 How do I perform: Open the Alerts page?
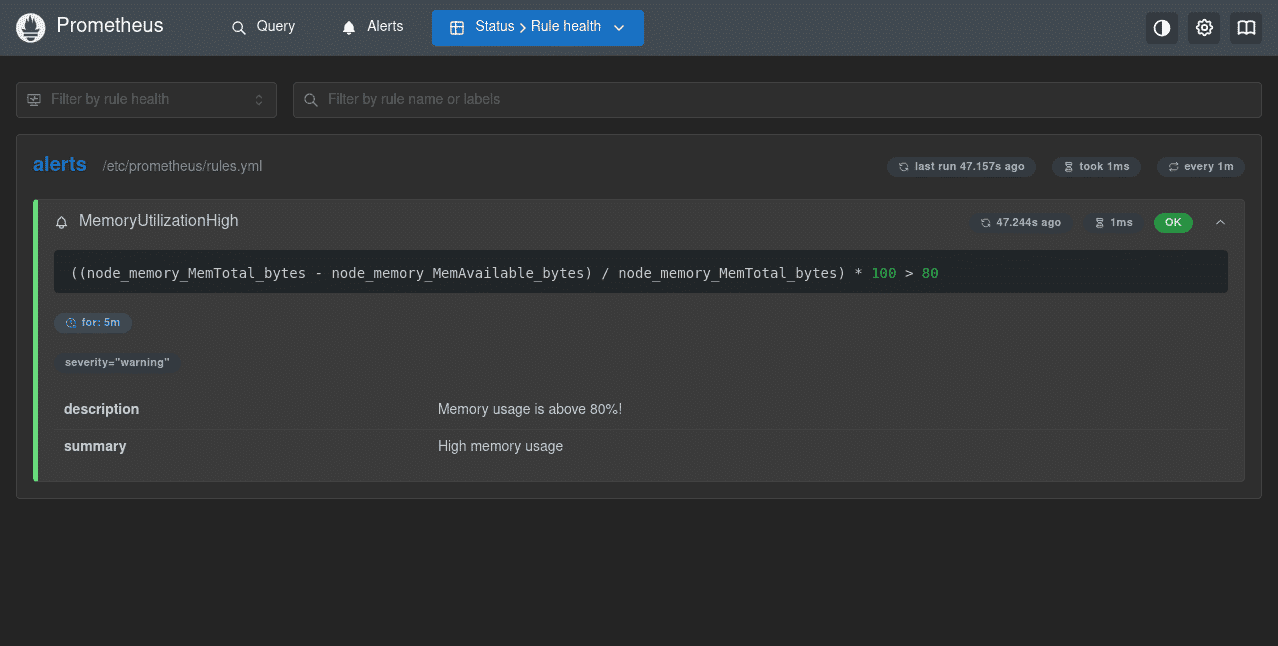pos(372,27)
